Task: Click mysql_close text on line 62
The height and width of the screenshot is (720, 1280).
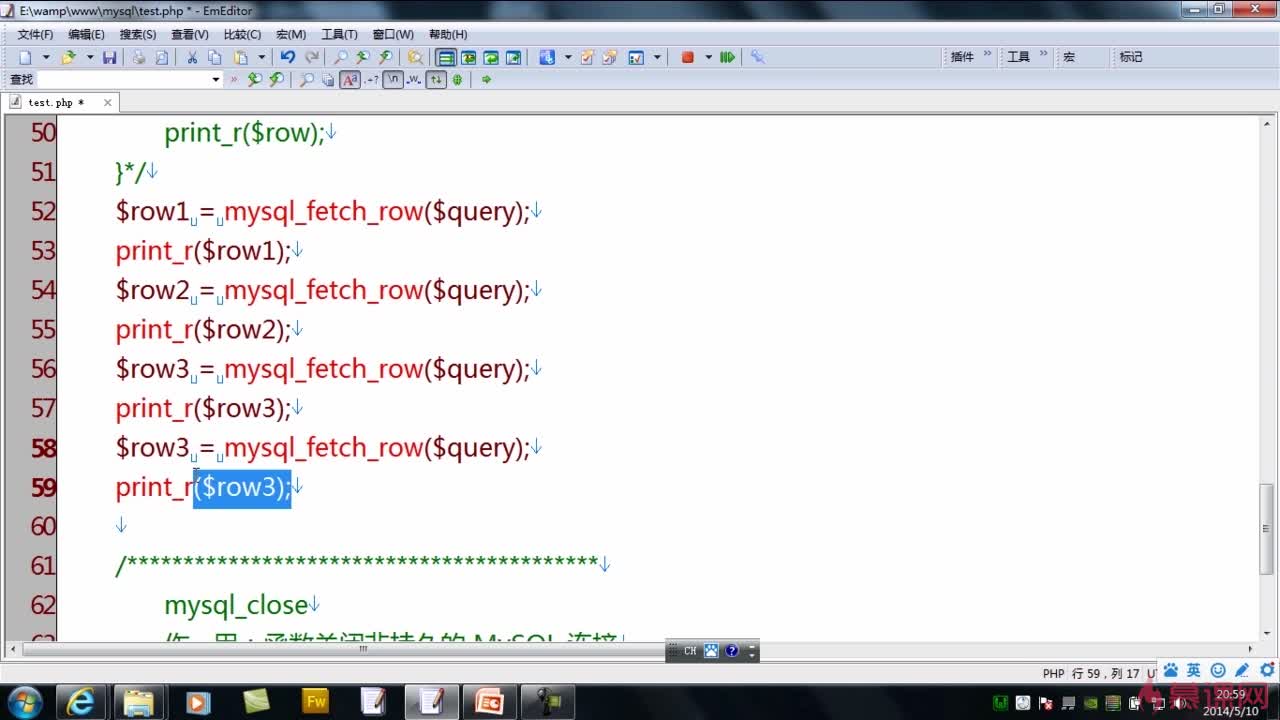Action: (x=236, y=605)
